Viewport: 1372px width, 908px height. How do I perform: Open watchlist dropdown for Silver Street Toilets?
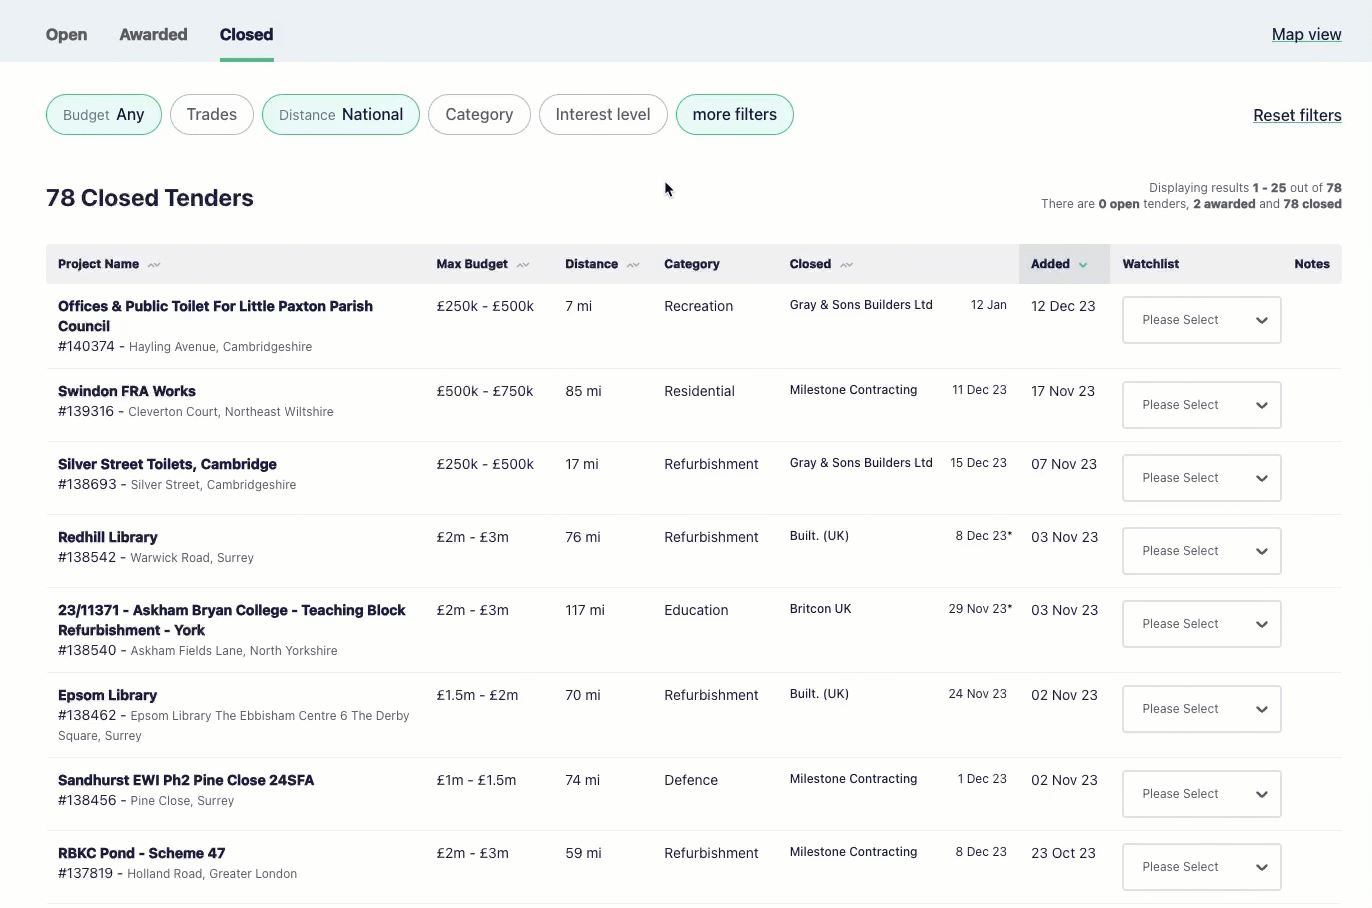tap(1202, 478)
